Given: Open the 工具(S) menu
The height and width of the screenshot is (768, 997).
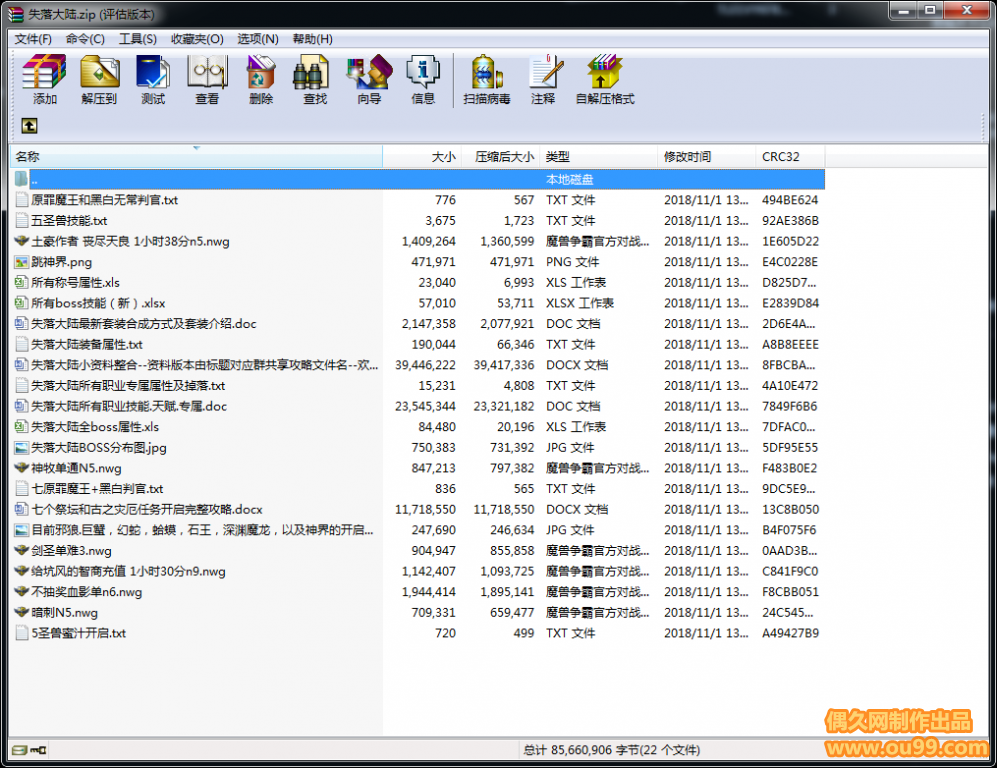Looking at the screenshot, I should (137, 39).
